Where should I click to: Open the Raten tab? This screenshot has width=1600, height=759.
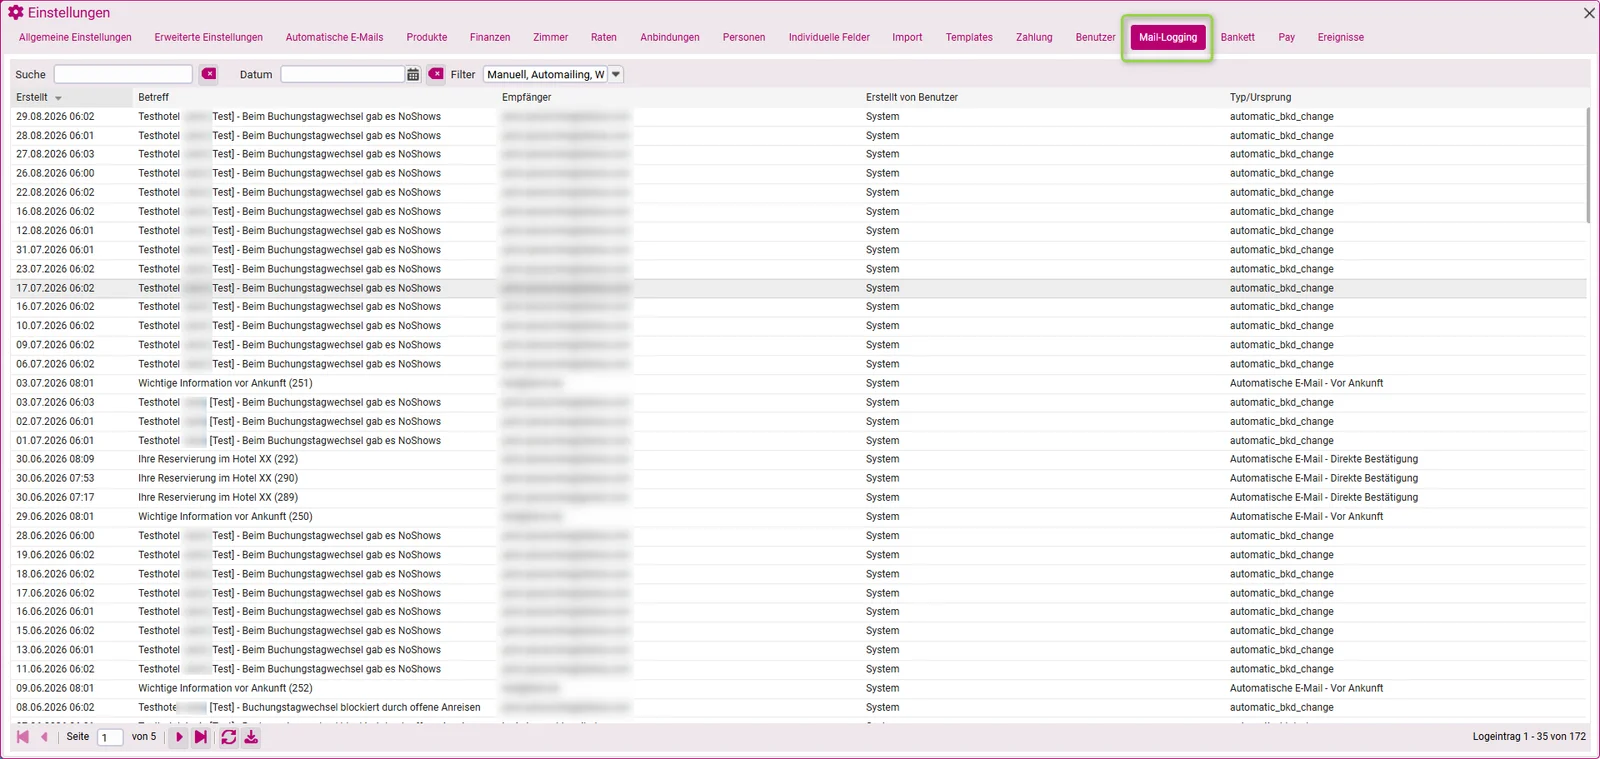[x=604, y=37]
